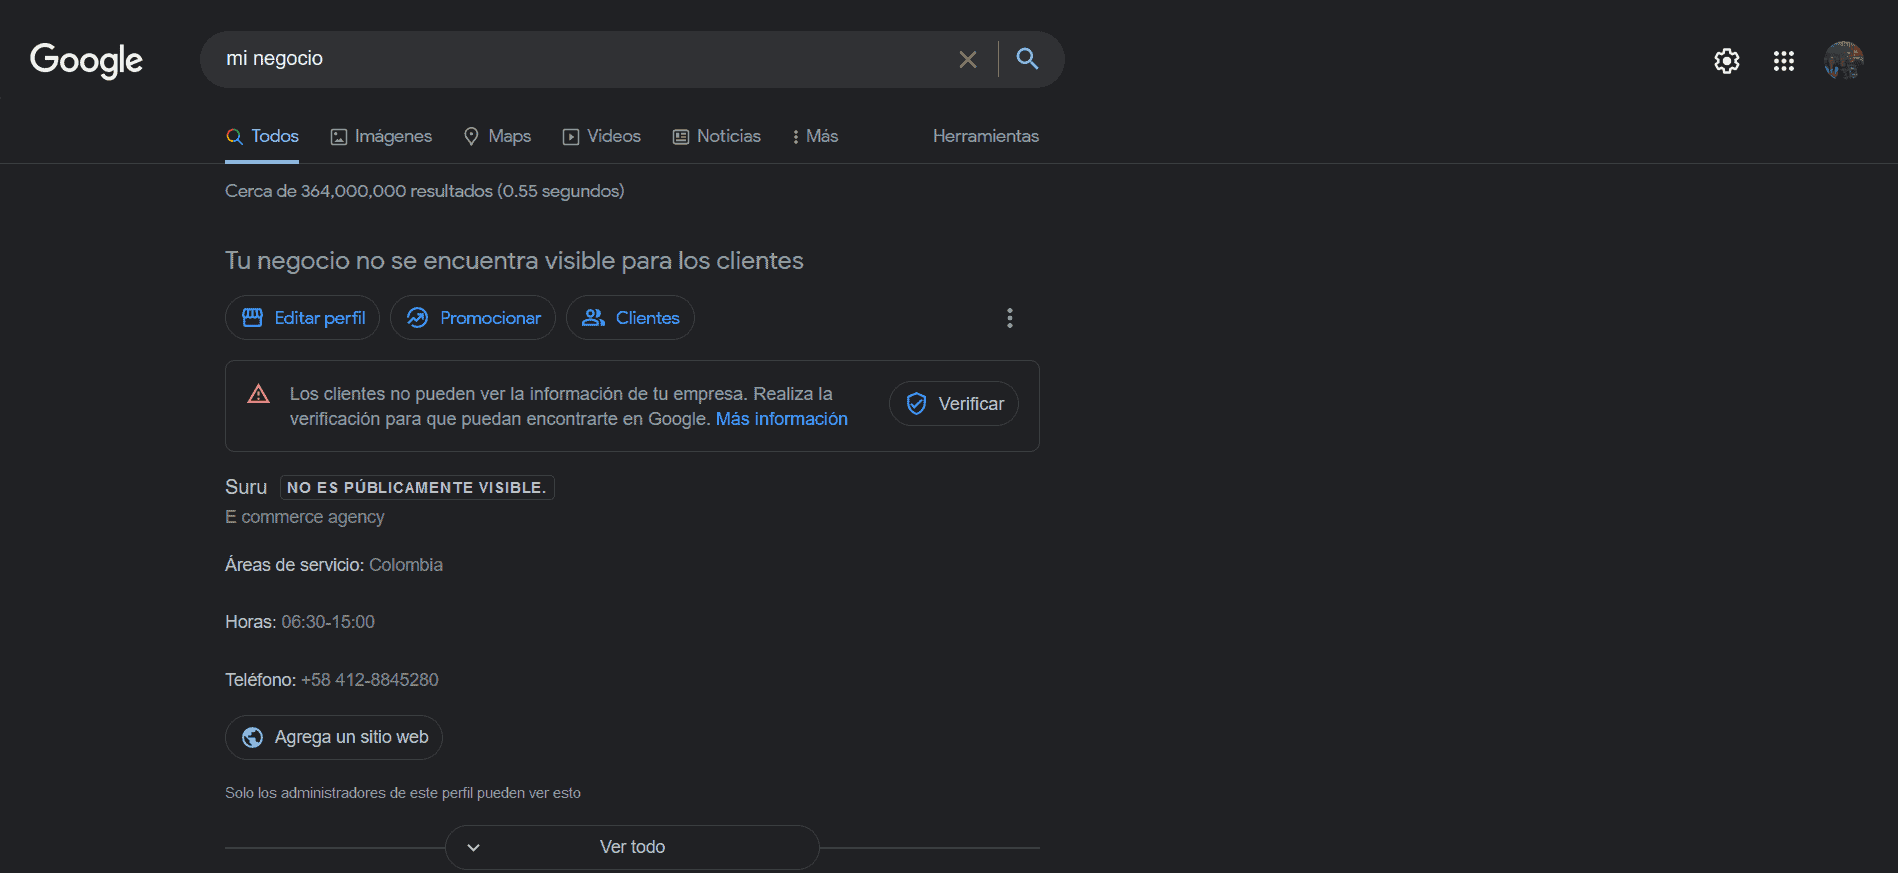Click the red warning triangle icon

258,394
